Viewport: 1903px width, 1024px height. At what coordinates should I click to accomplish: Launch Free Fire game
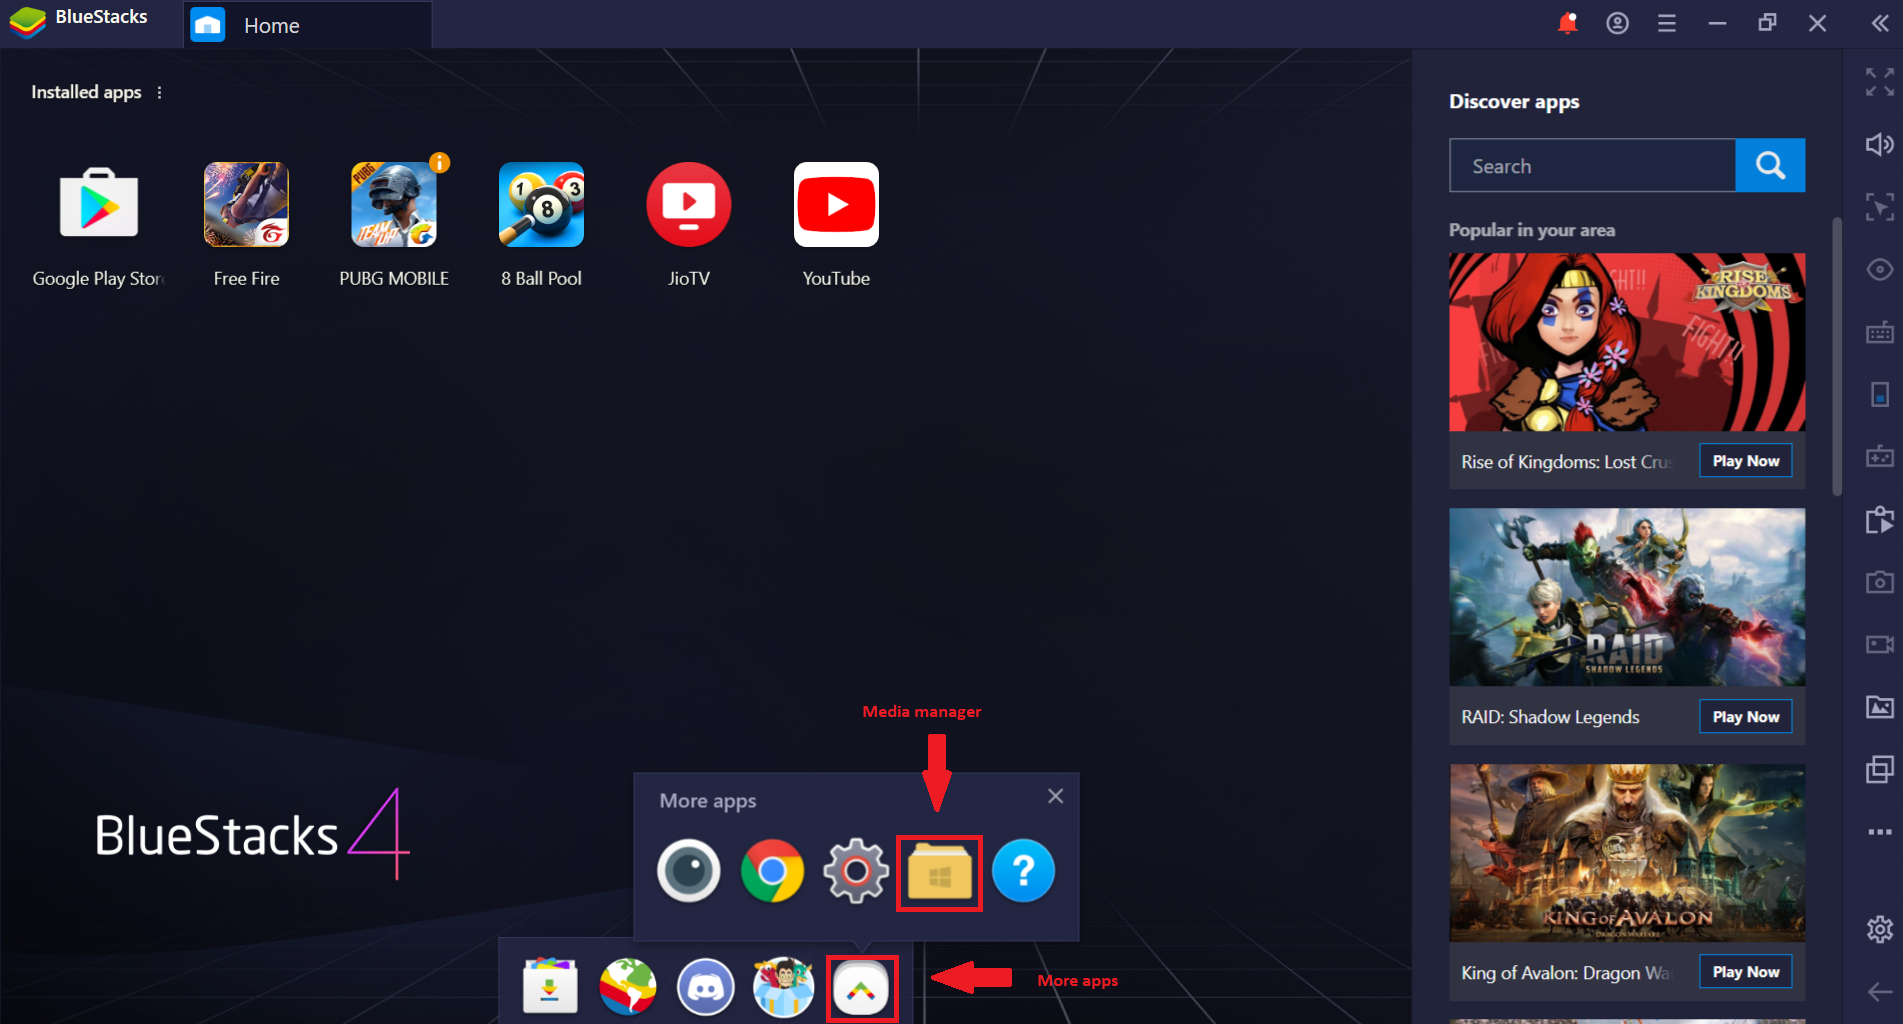[246, 204]
